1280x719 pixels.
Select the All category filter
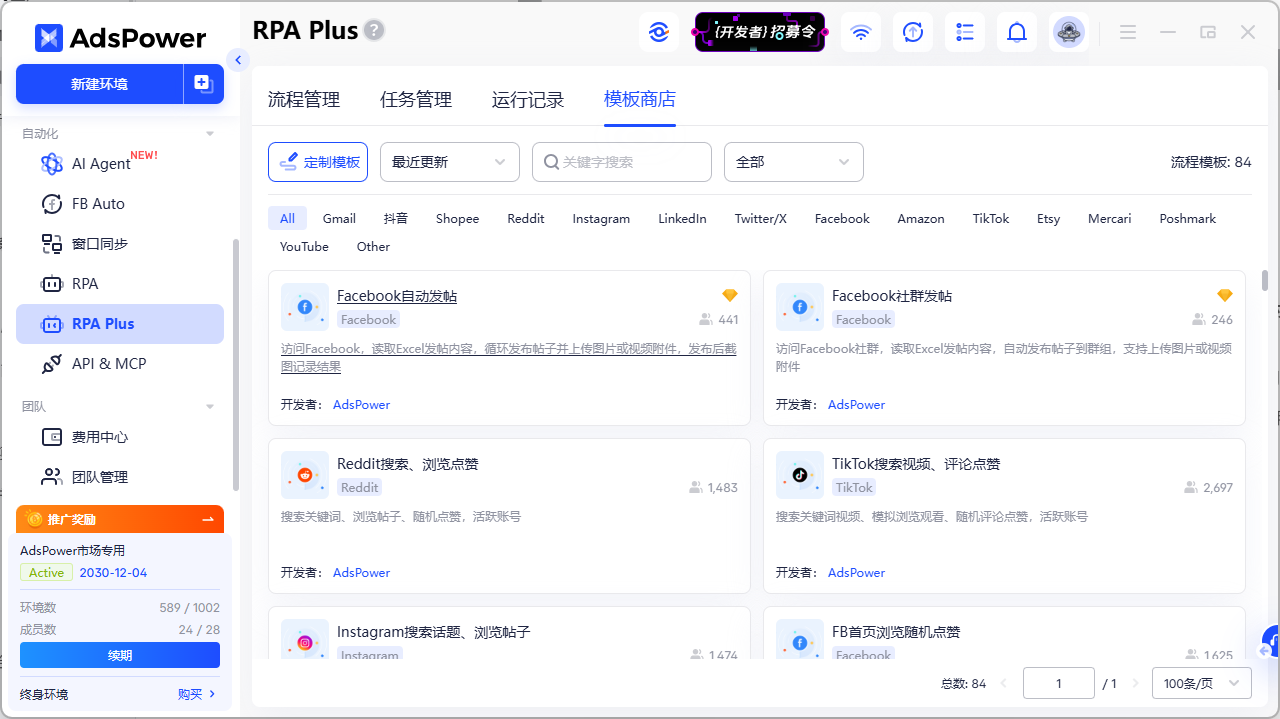click(x=288, y=219)
